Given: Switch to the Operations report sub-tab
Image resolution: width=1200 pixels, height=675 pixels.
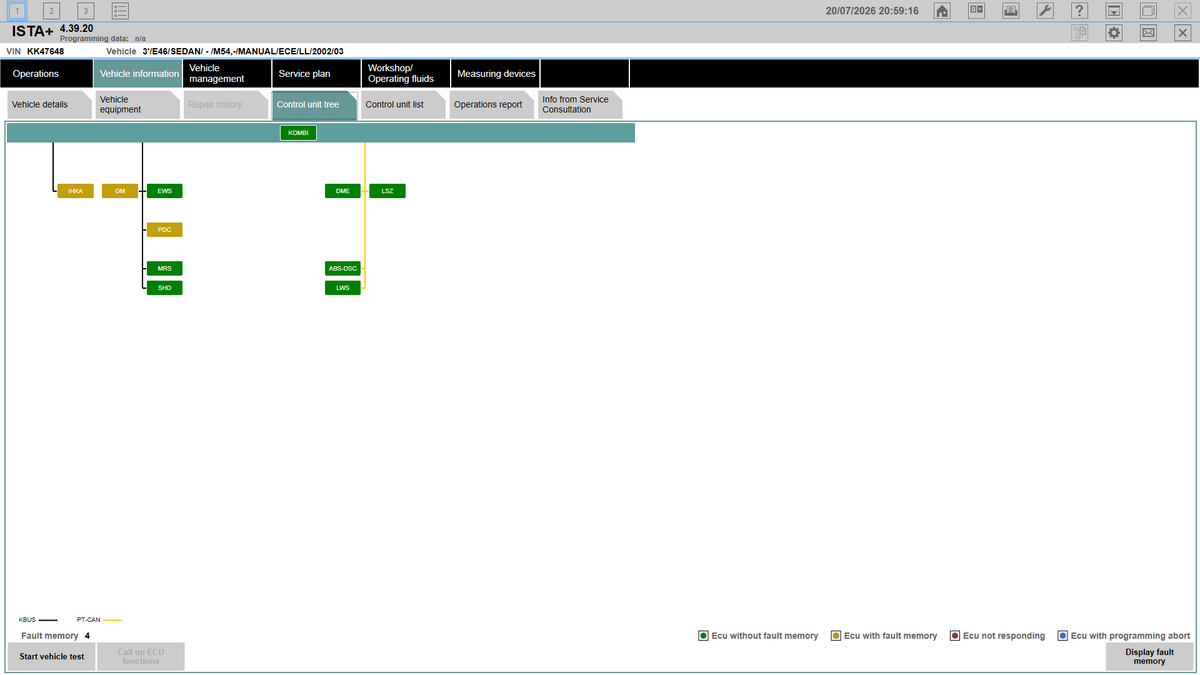Looking at the screenshot, I should pyautogui.click(x=491, y=105).
